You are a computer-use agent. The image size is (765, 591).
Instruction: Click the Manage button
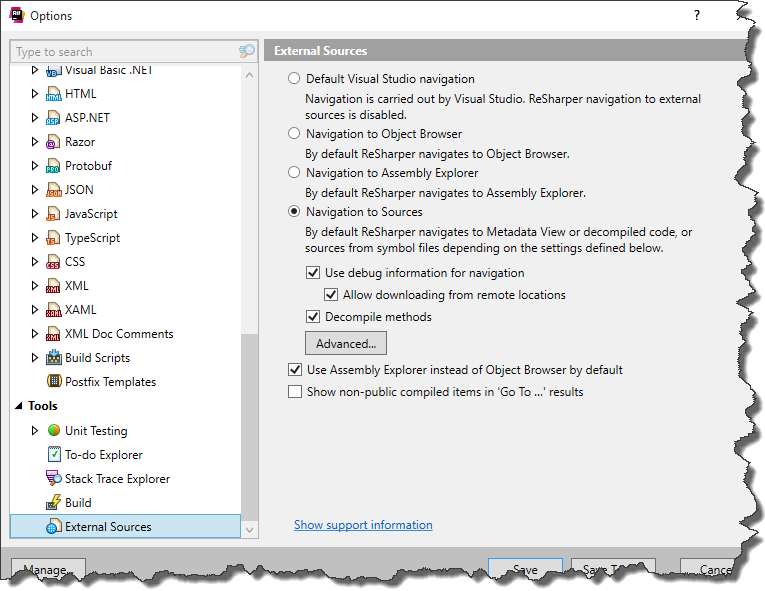(48, 569)
